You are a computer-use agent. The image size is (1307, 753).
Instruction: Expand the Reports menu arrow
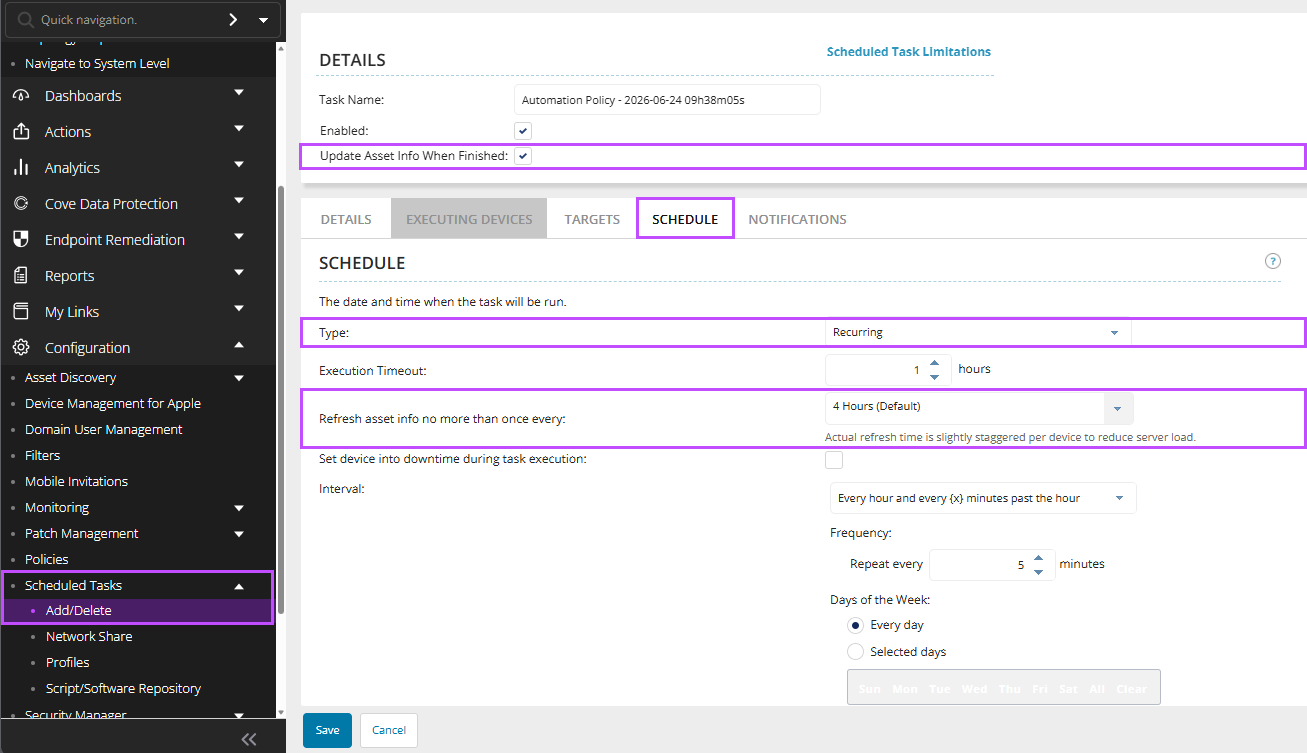click(239, 273)
